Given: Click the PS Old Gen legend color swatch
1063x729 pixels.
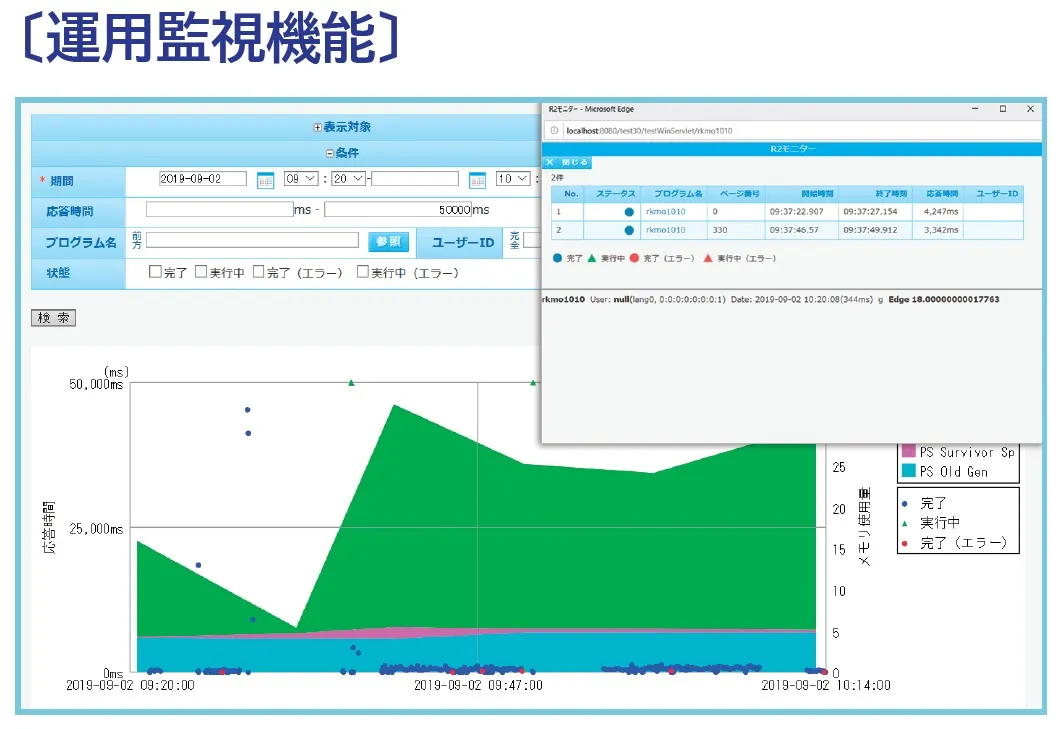Looking at the screenshot, I should click(x=908, y=471).
